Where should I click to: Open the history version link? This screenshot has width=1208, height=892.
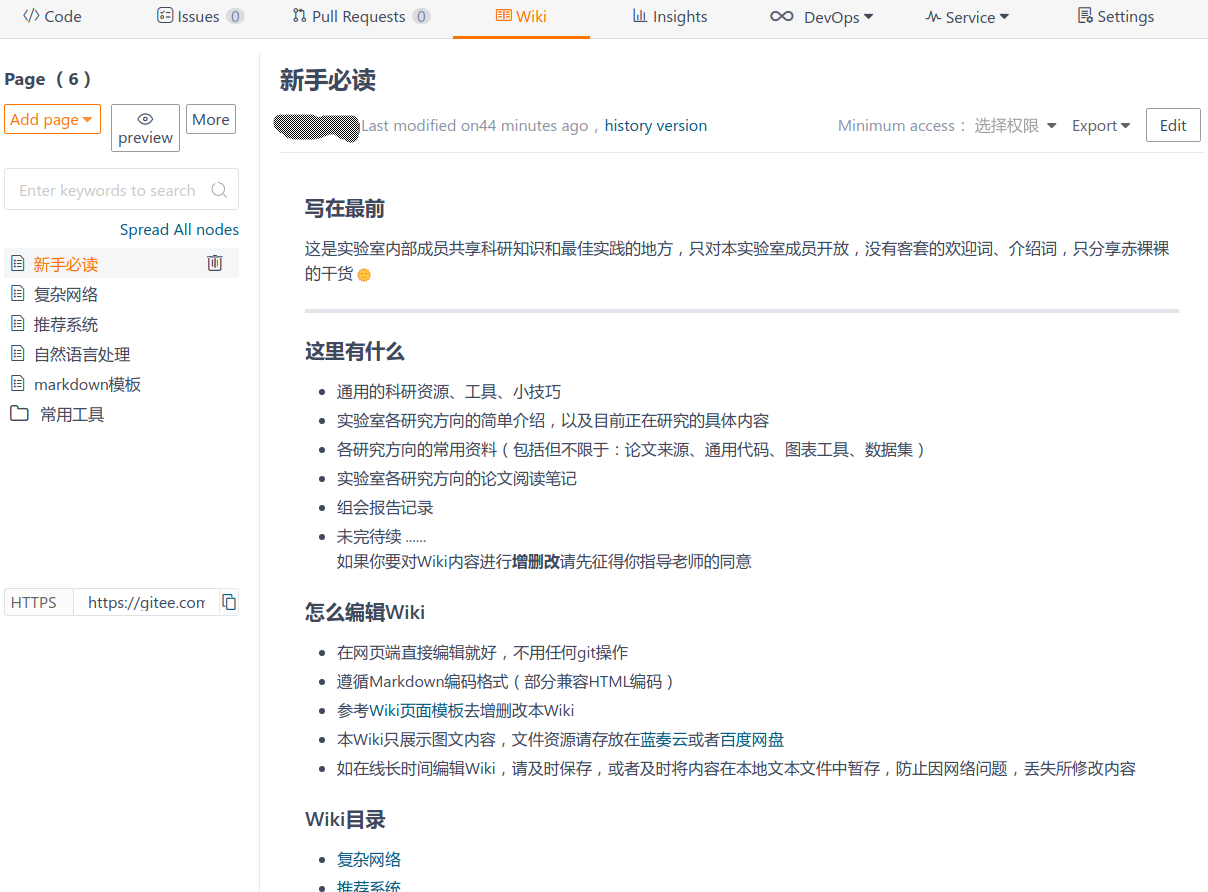[655, 125]
